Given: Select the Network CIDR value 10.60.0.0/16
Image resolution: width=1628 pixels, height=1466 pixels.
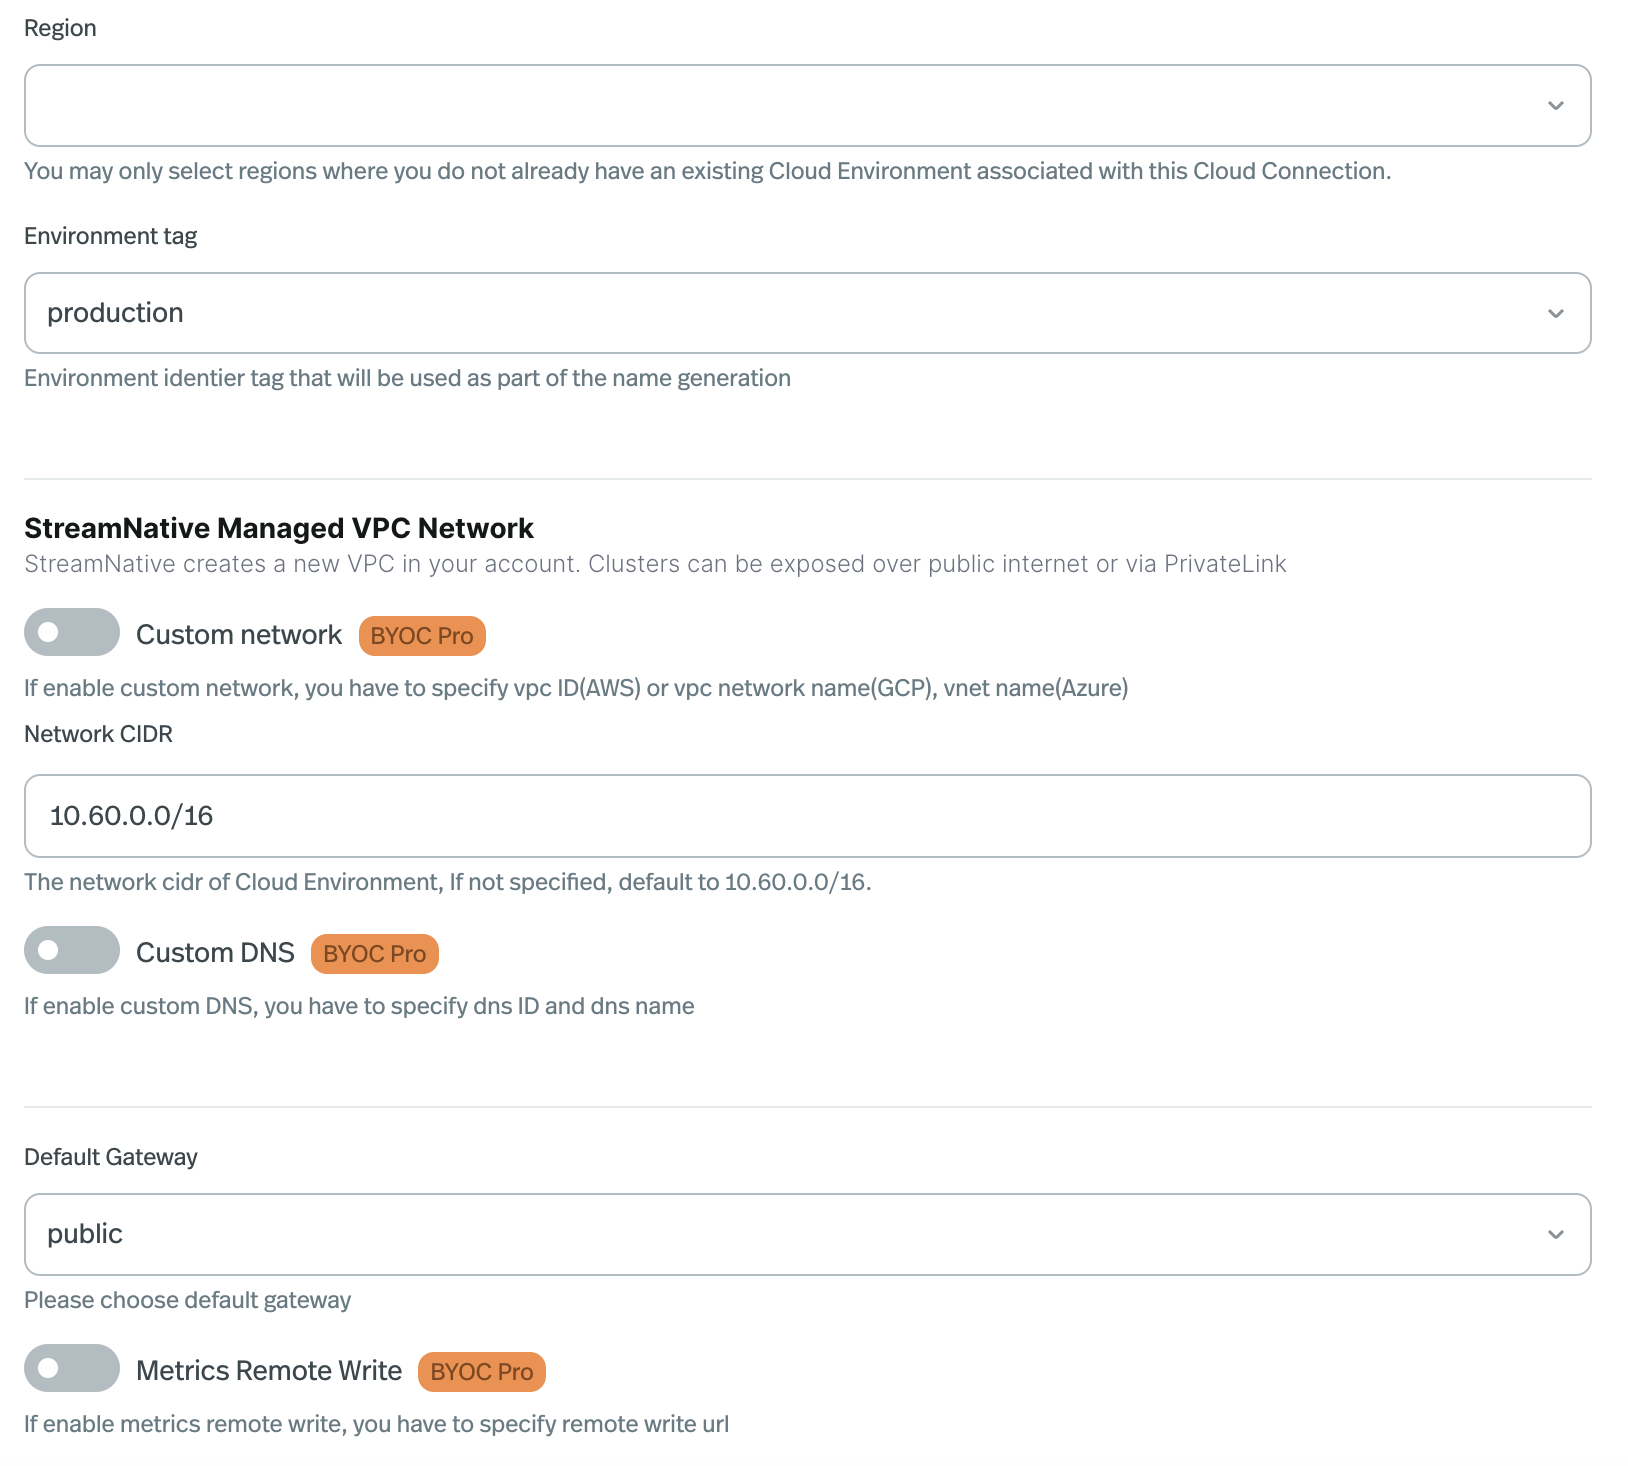Looking at the screenshot, I should click(132, 815).
